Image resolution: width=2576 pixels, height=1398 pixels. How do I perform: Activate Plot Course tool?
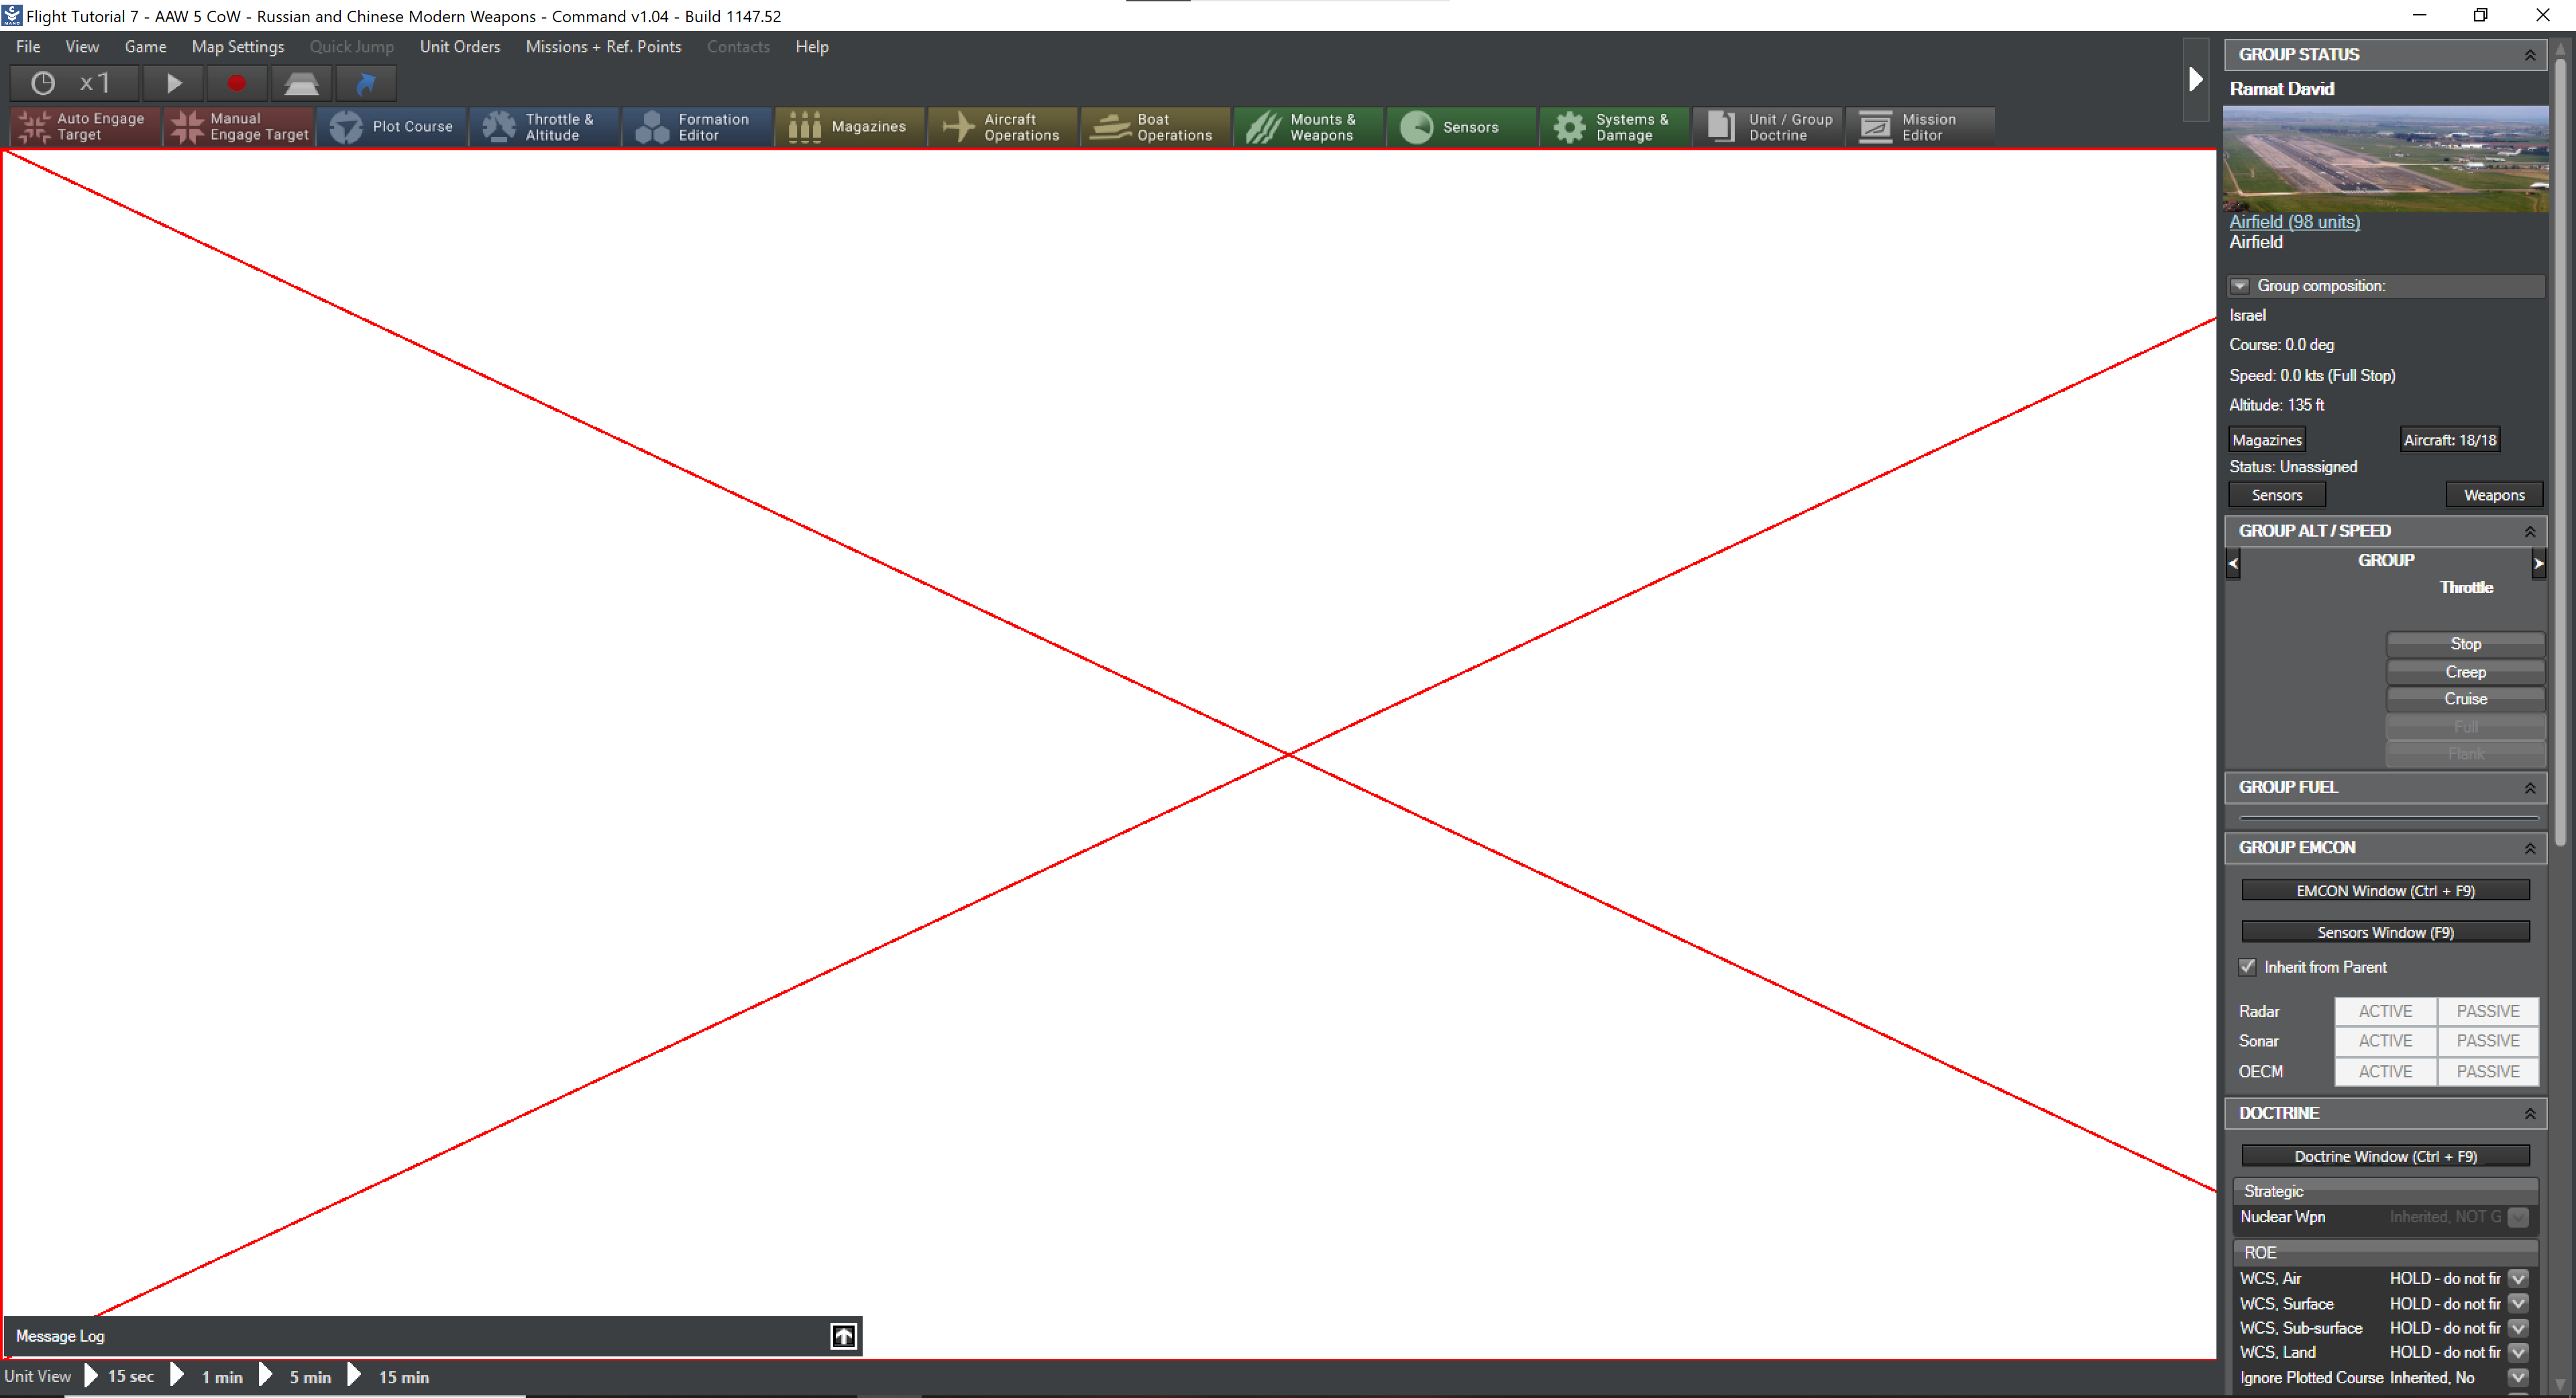392,127
